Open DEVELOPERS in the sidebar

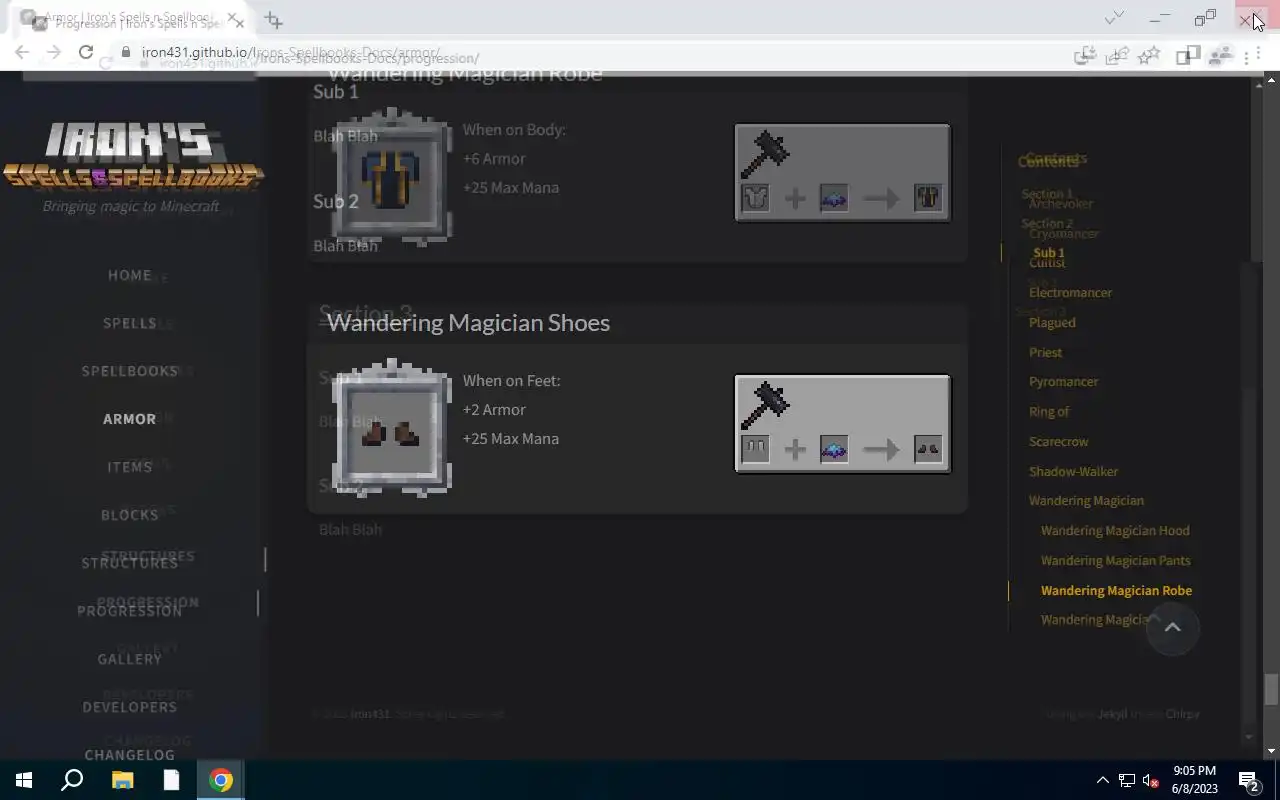pyautogui.click(x=130, y=707)
